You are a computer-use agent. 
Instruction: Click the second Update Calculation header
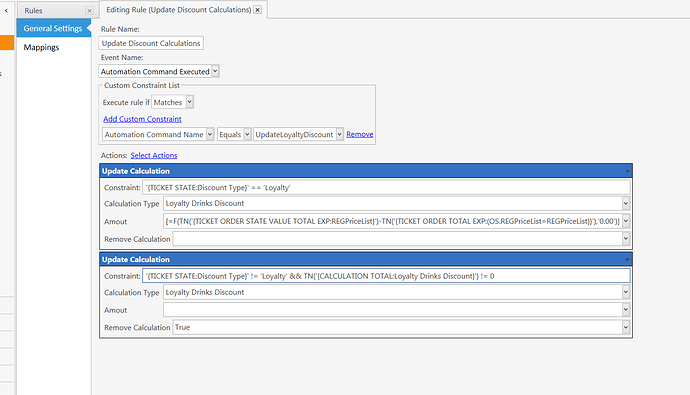click(x=366, y=259)
